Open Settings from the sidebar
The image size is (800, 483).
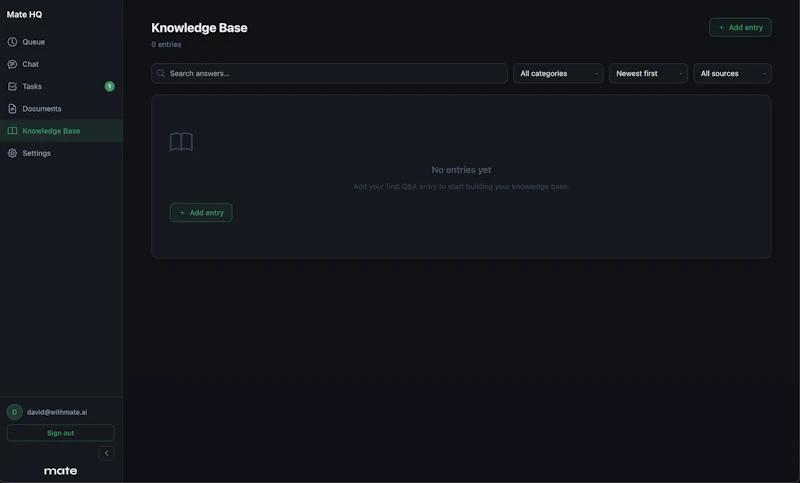click(x=61, y=153)
